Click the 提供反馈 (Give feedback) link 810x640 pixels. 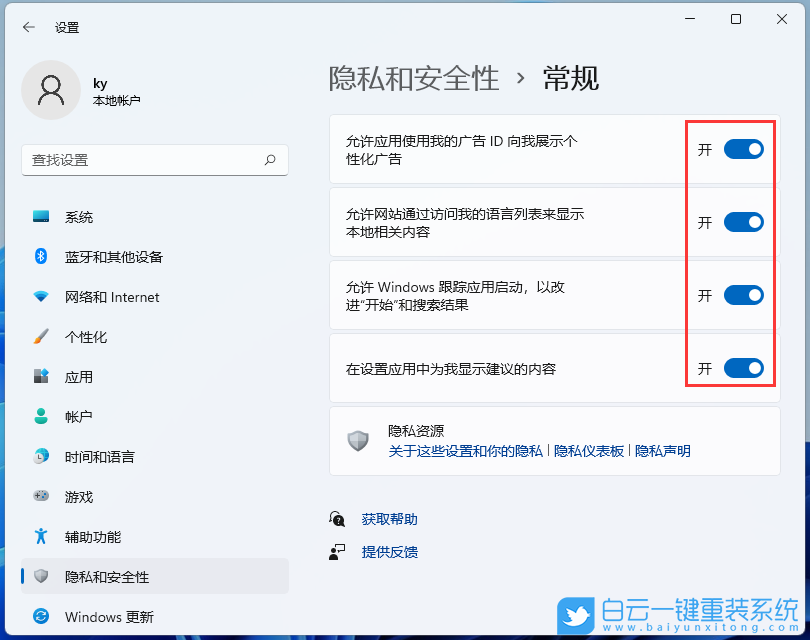pyautogui.click(x=389, y=551)
